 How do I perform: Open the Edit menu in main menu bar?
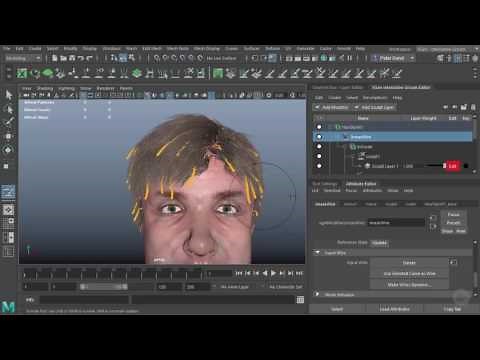[20, 49]
